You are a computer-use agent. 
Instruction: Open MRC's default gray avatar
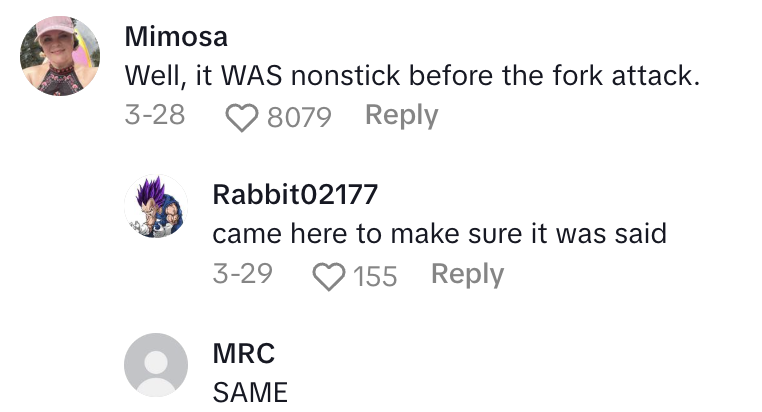tap(156, 365)
